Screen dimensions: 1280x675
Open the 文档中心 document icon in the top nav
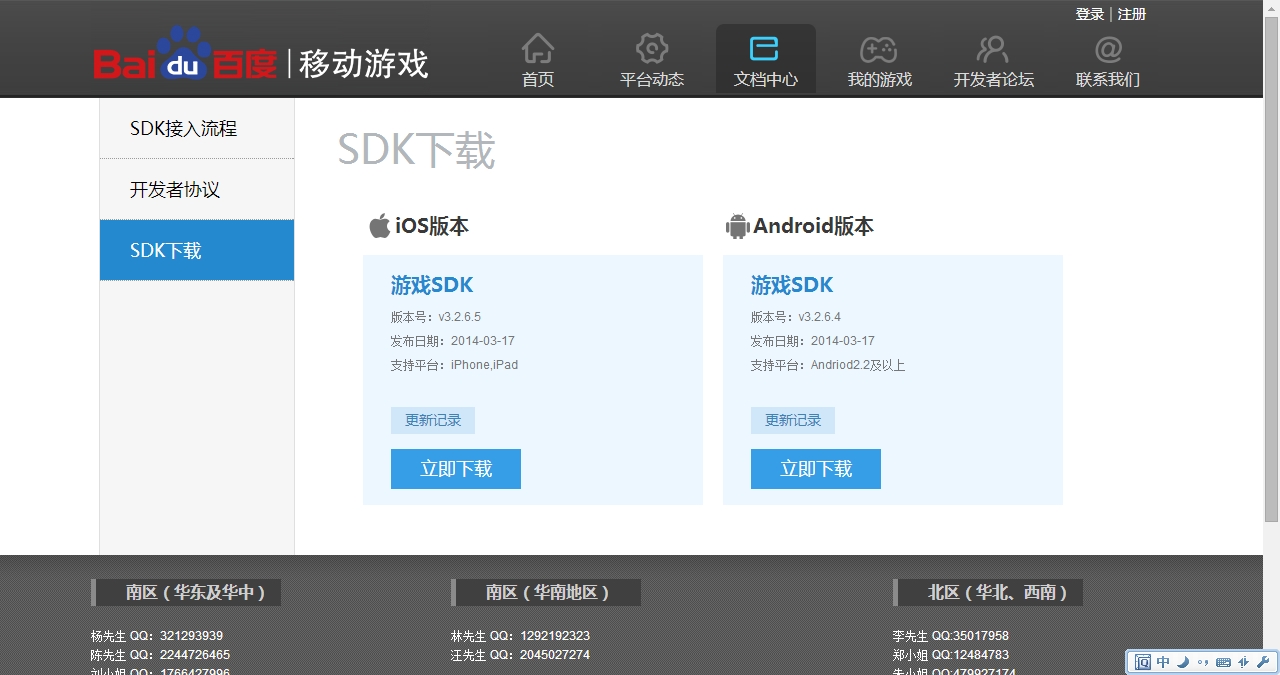click(765, 48)
